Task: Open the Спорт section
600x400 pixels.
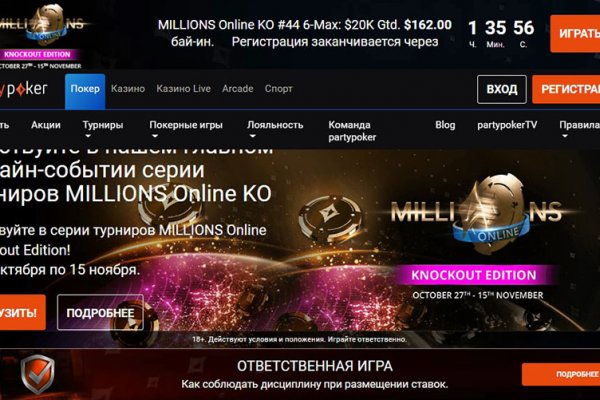Action: pos(279,89)
